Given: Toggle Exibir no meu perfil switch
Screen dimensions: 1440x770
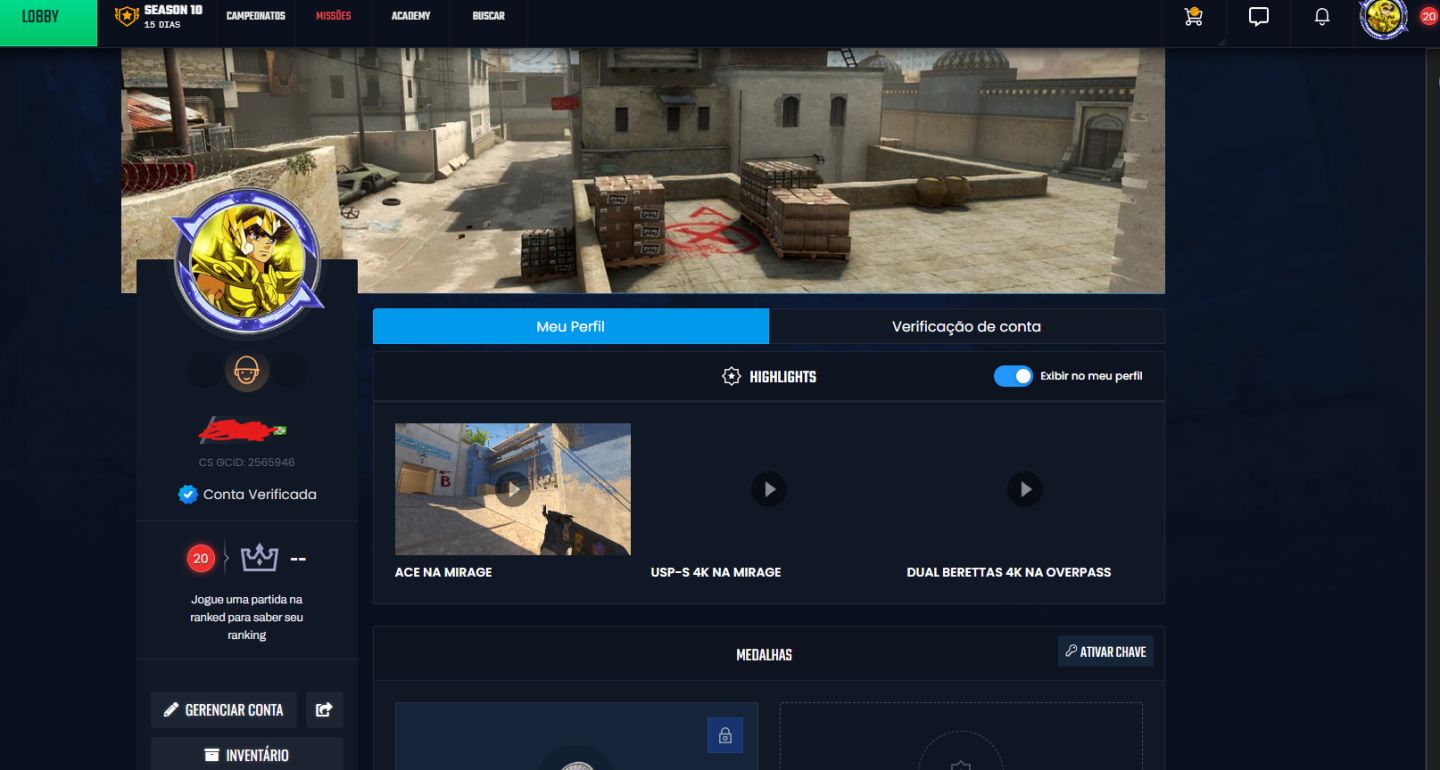Looking at the screenshot, I should (x=1013, y=376).
